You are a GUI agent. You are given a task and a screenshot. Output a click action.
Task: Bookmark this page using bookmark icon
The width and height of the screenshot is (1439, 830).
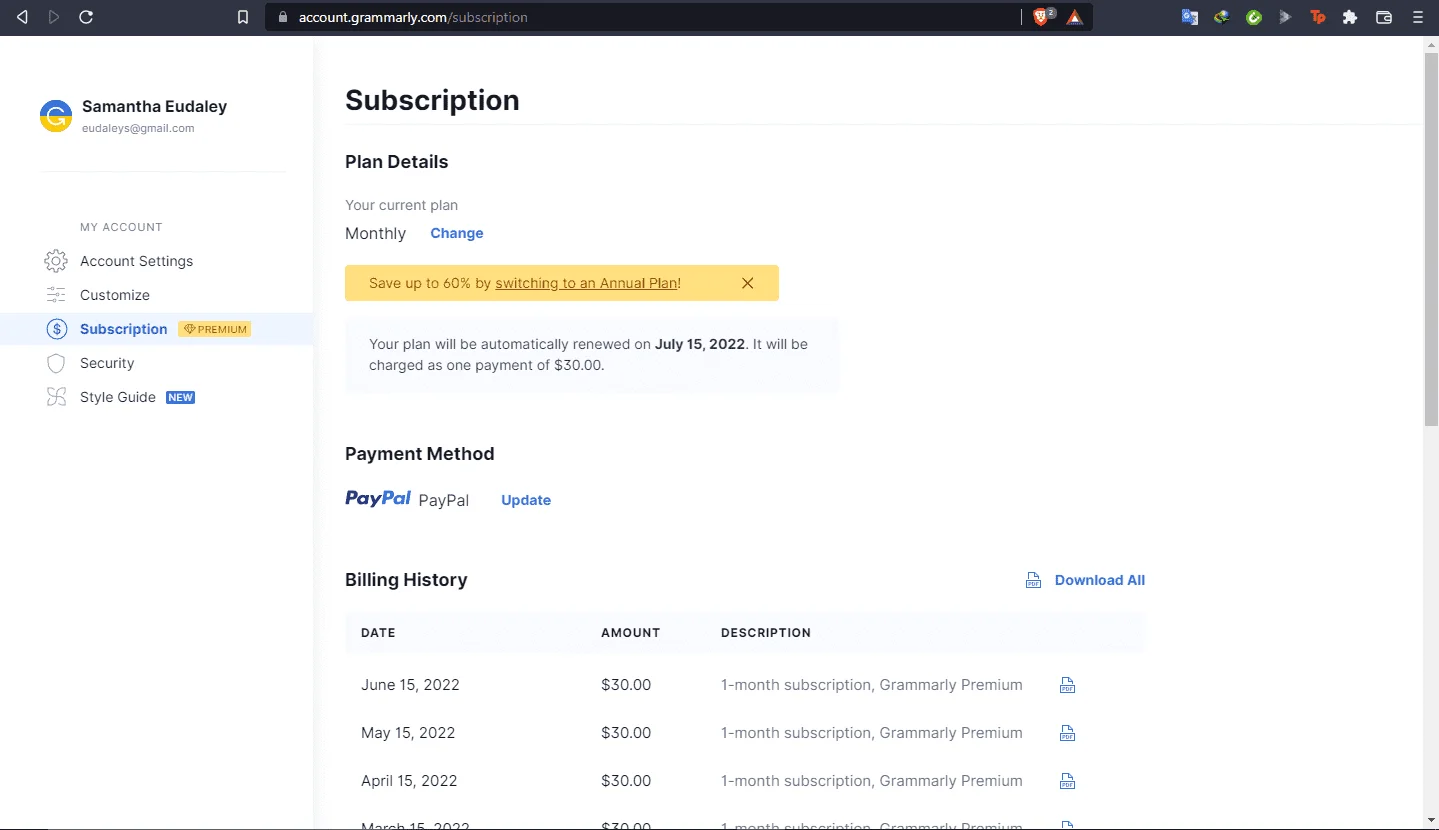click(242, 17)
